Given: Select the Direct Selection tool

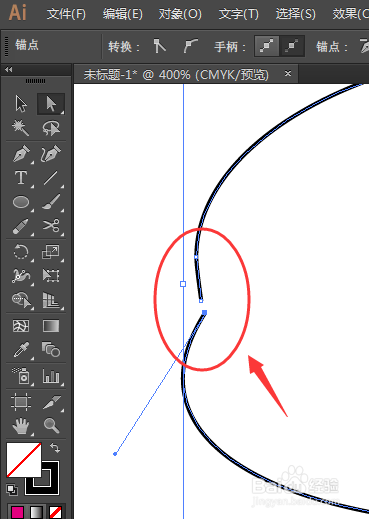Looking at the screenshot, I should click(x=51, y=104).
